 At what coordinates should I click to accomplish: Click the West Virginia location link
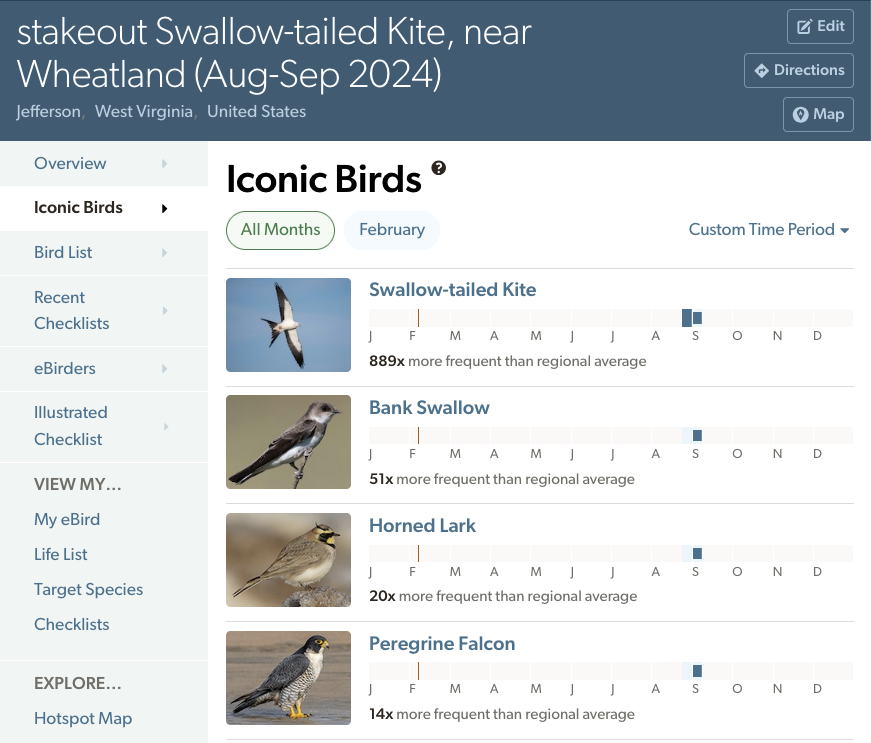pyautogui.click(x=142, y=111)
